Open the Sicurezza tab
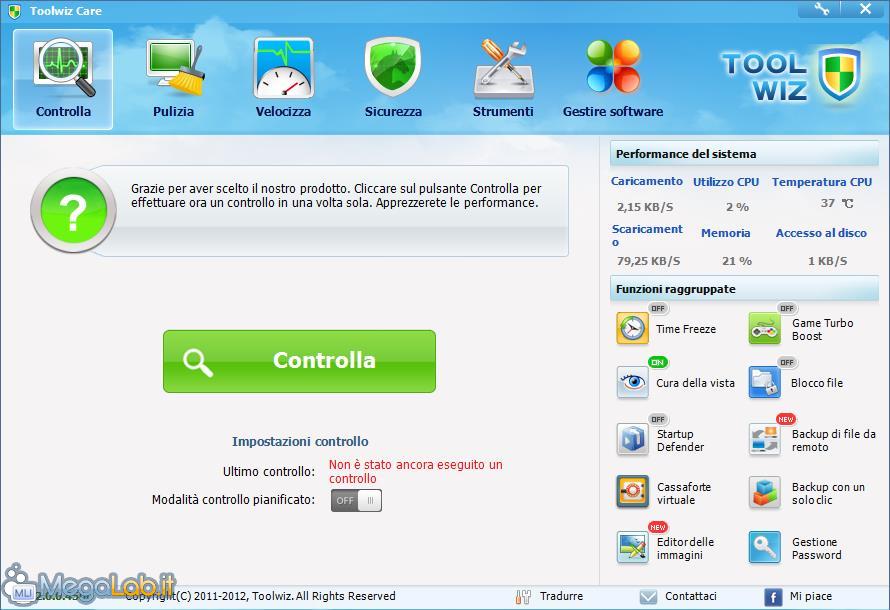Image resolution: width=890 pixels, height=610 pixels. (x=393, y=79)
